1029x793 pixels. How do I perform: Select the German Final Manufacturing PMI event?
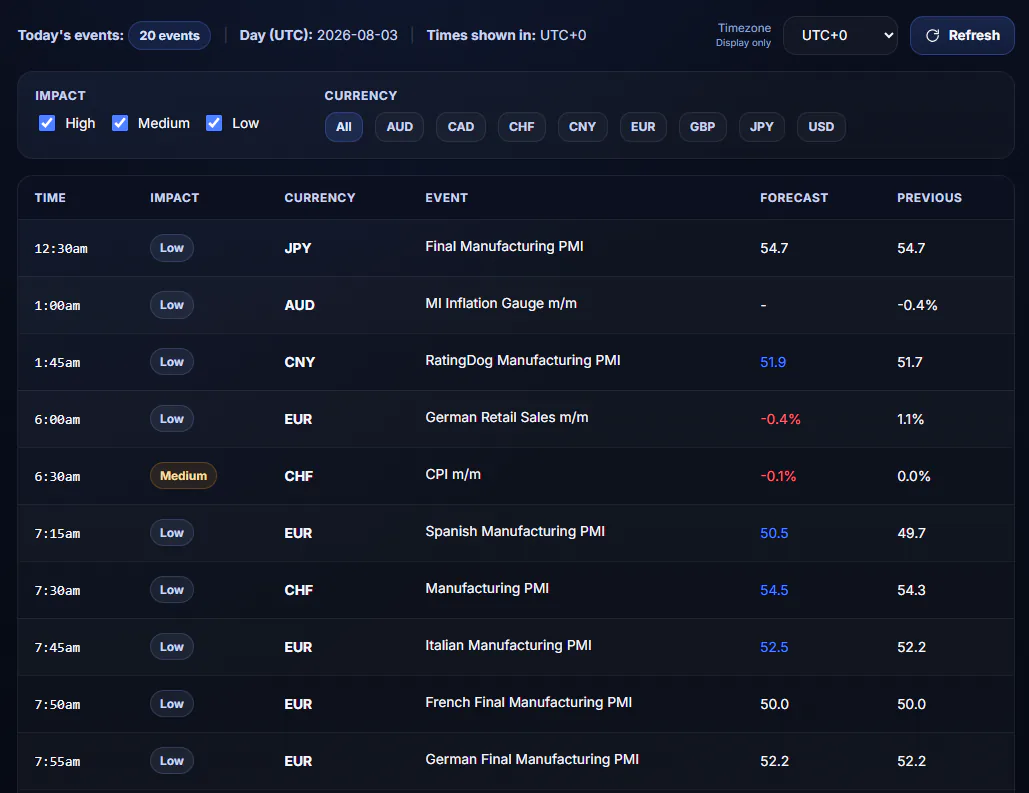[x=532, y=760]
